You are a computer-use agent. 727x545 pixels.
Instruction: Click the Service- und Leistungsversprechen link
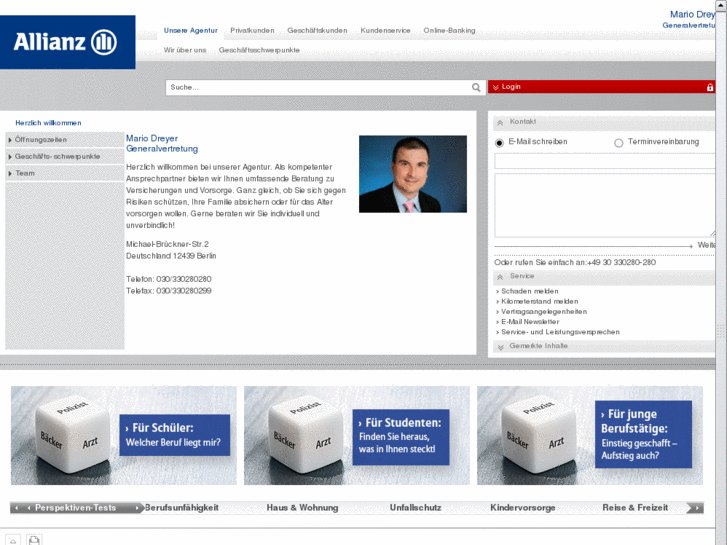560,332
